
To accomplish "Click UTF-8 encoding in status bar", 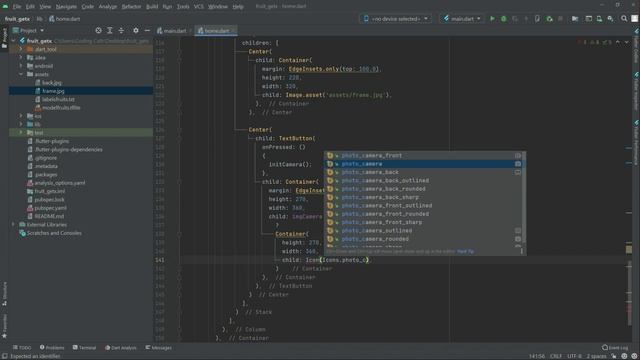I will tap(575, 356).
